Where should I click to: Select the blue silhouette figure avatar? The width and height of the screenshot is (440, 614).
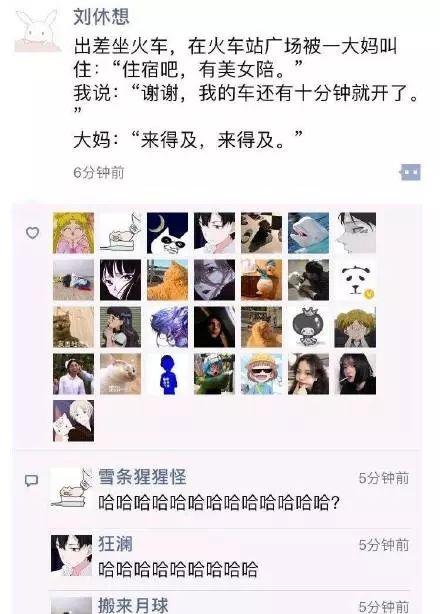pos(167,374)
